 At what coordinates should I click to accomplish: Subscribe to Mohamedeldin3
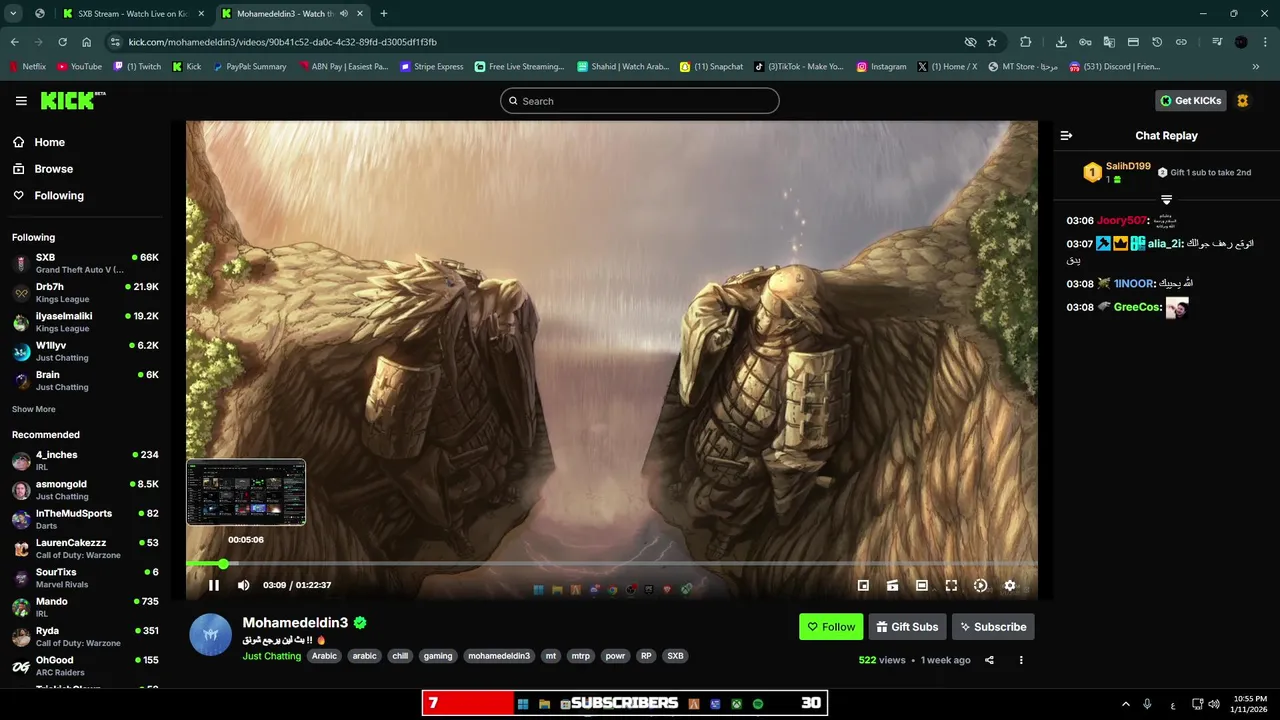pyautogui.click(x=993, y=627)
